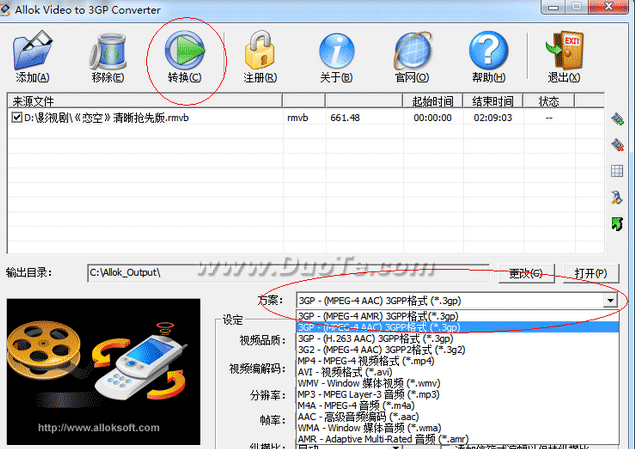This screenshot has height=449, width=635.
Task: Open the 关于(B) about info icon
Action: tap(337, 51)
